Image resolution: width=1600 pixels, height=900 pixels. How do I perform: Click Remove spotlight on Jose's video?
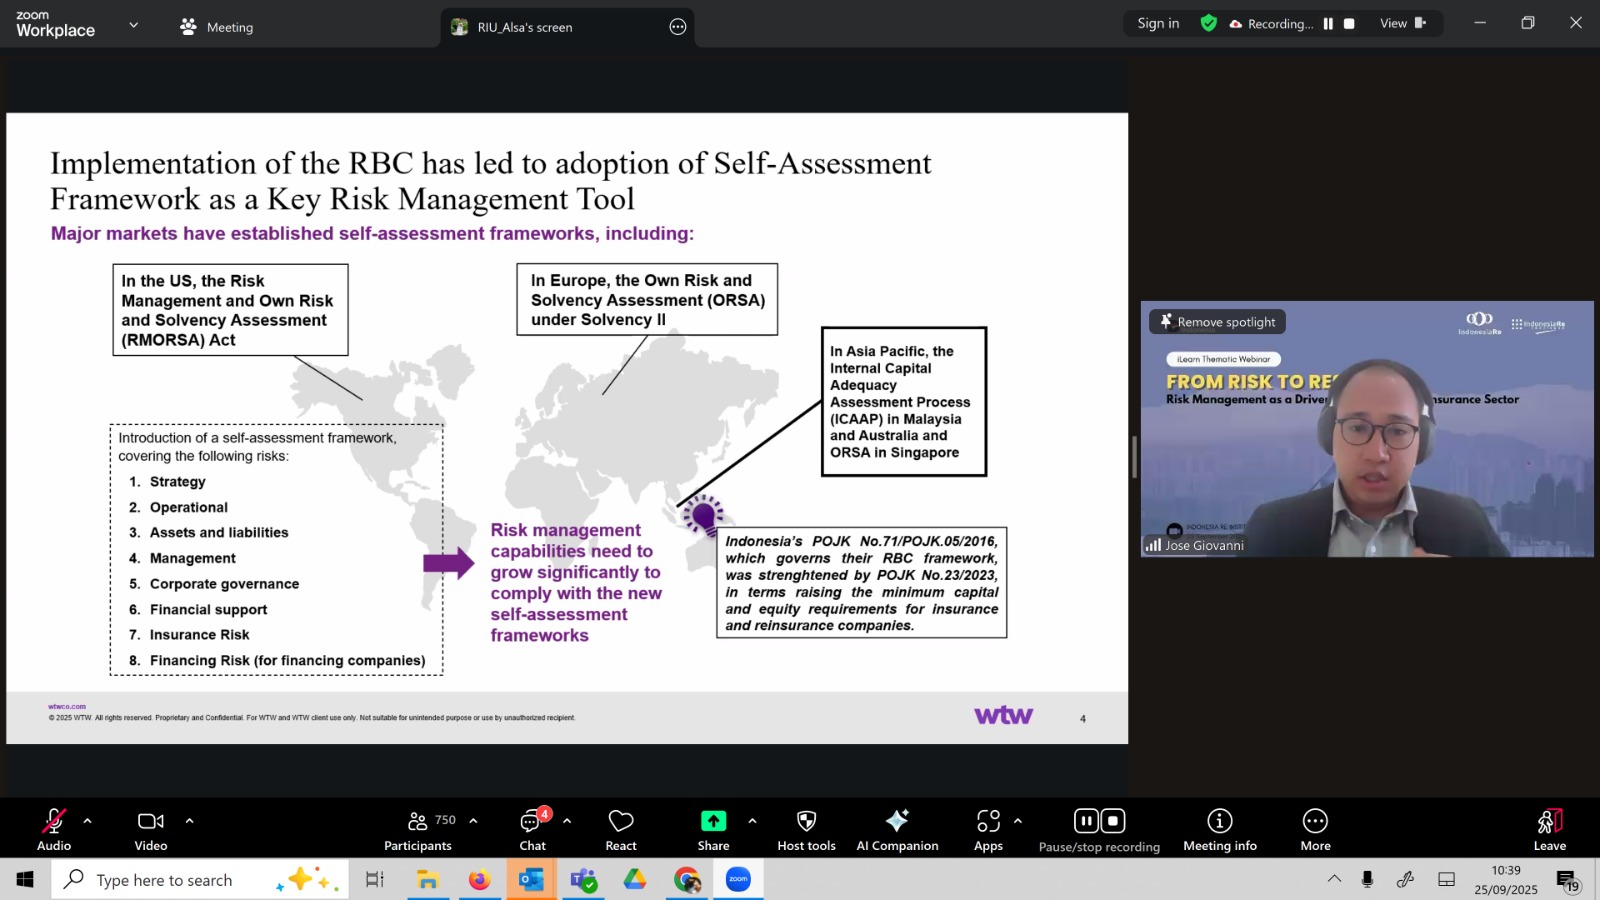click(1217, 322)
